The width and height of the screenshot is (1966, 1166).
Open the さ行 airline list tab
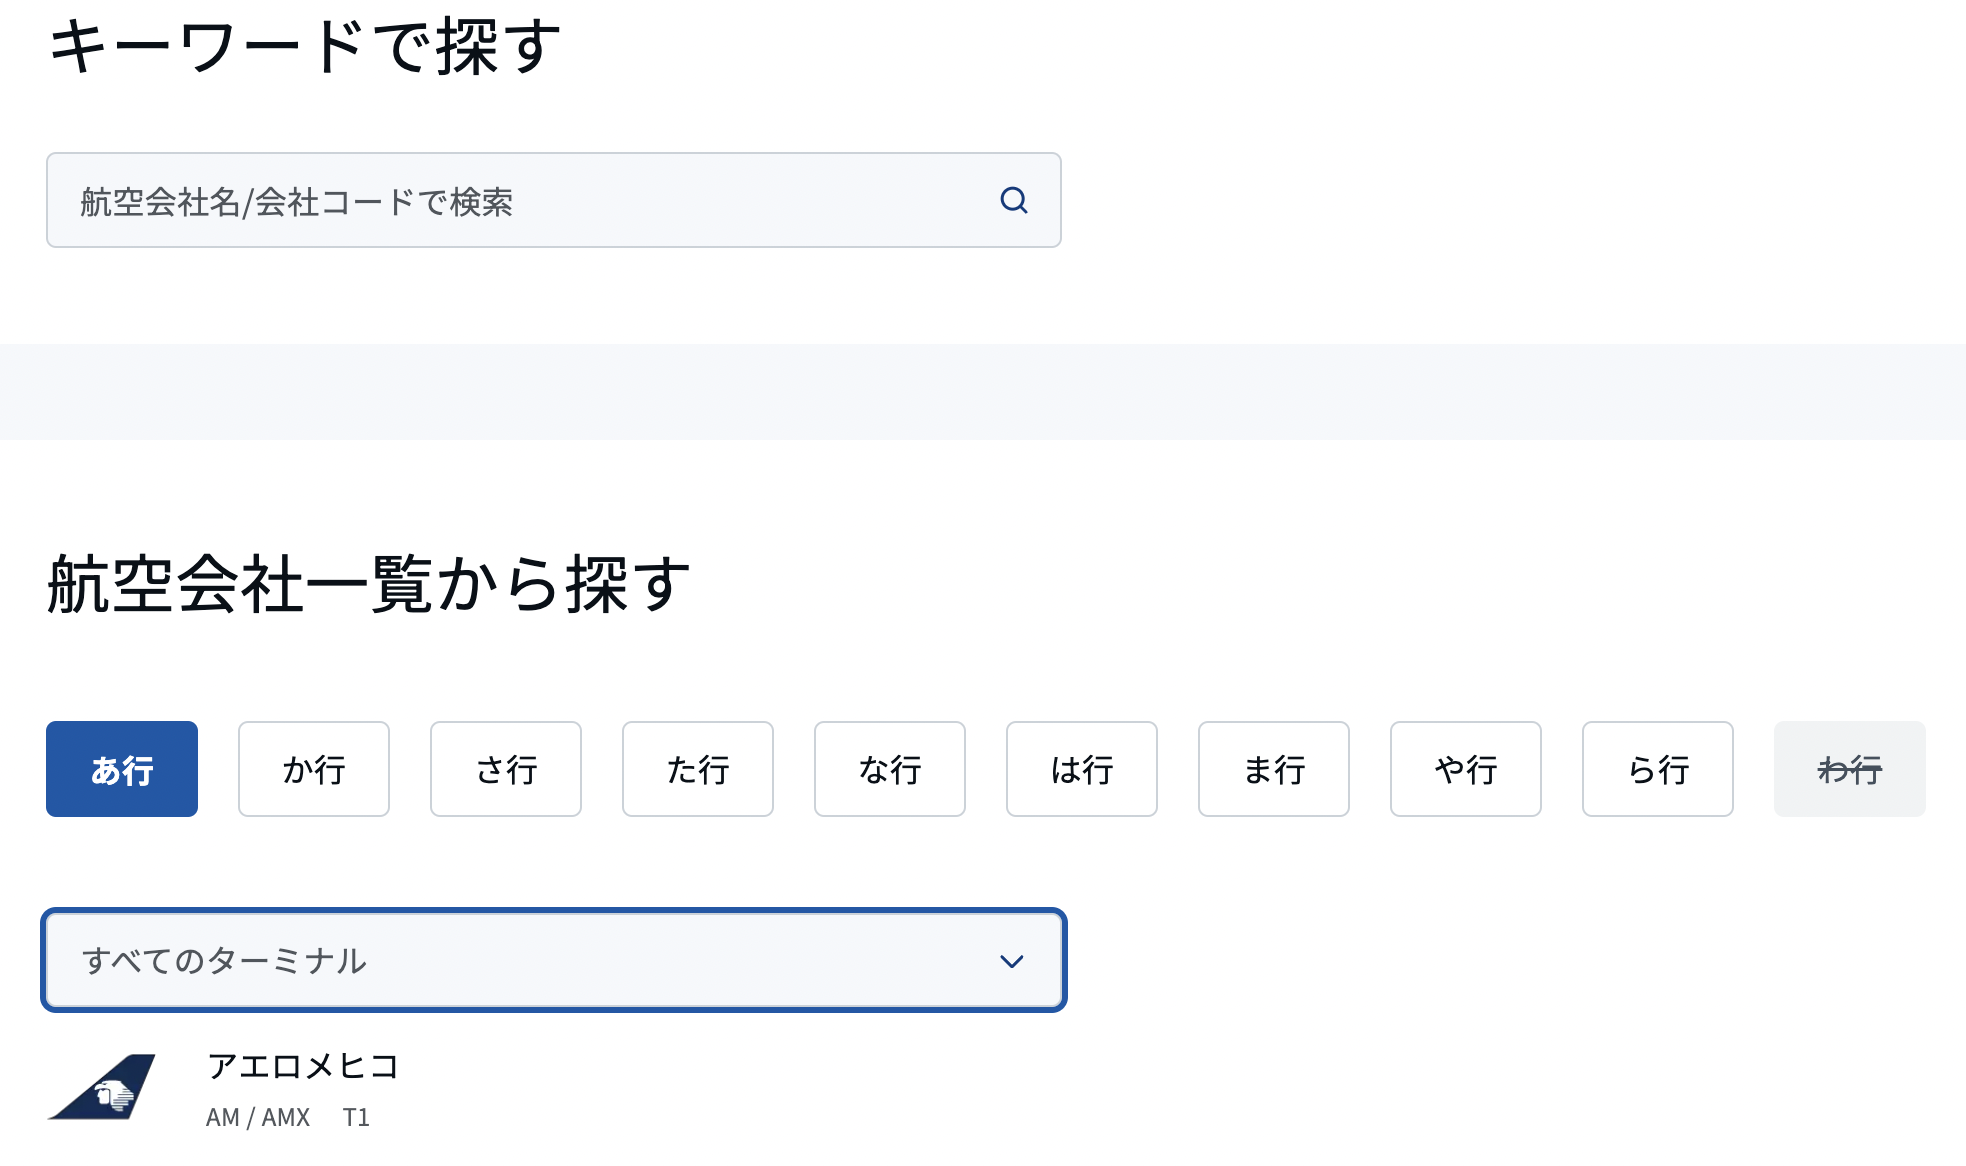coord(506,769)
